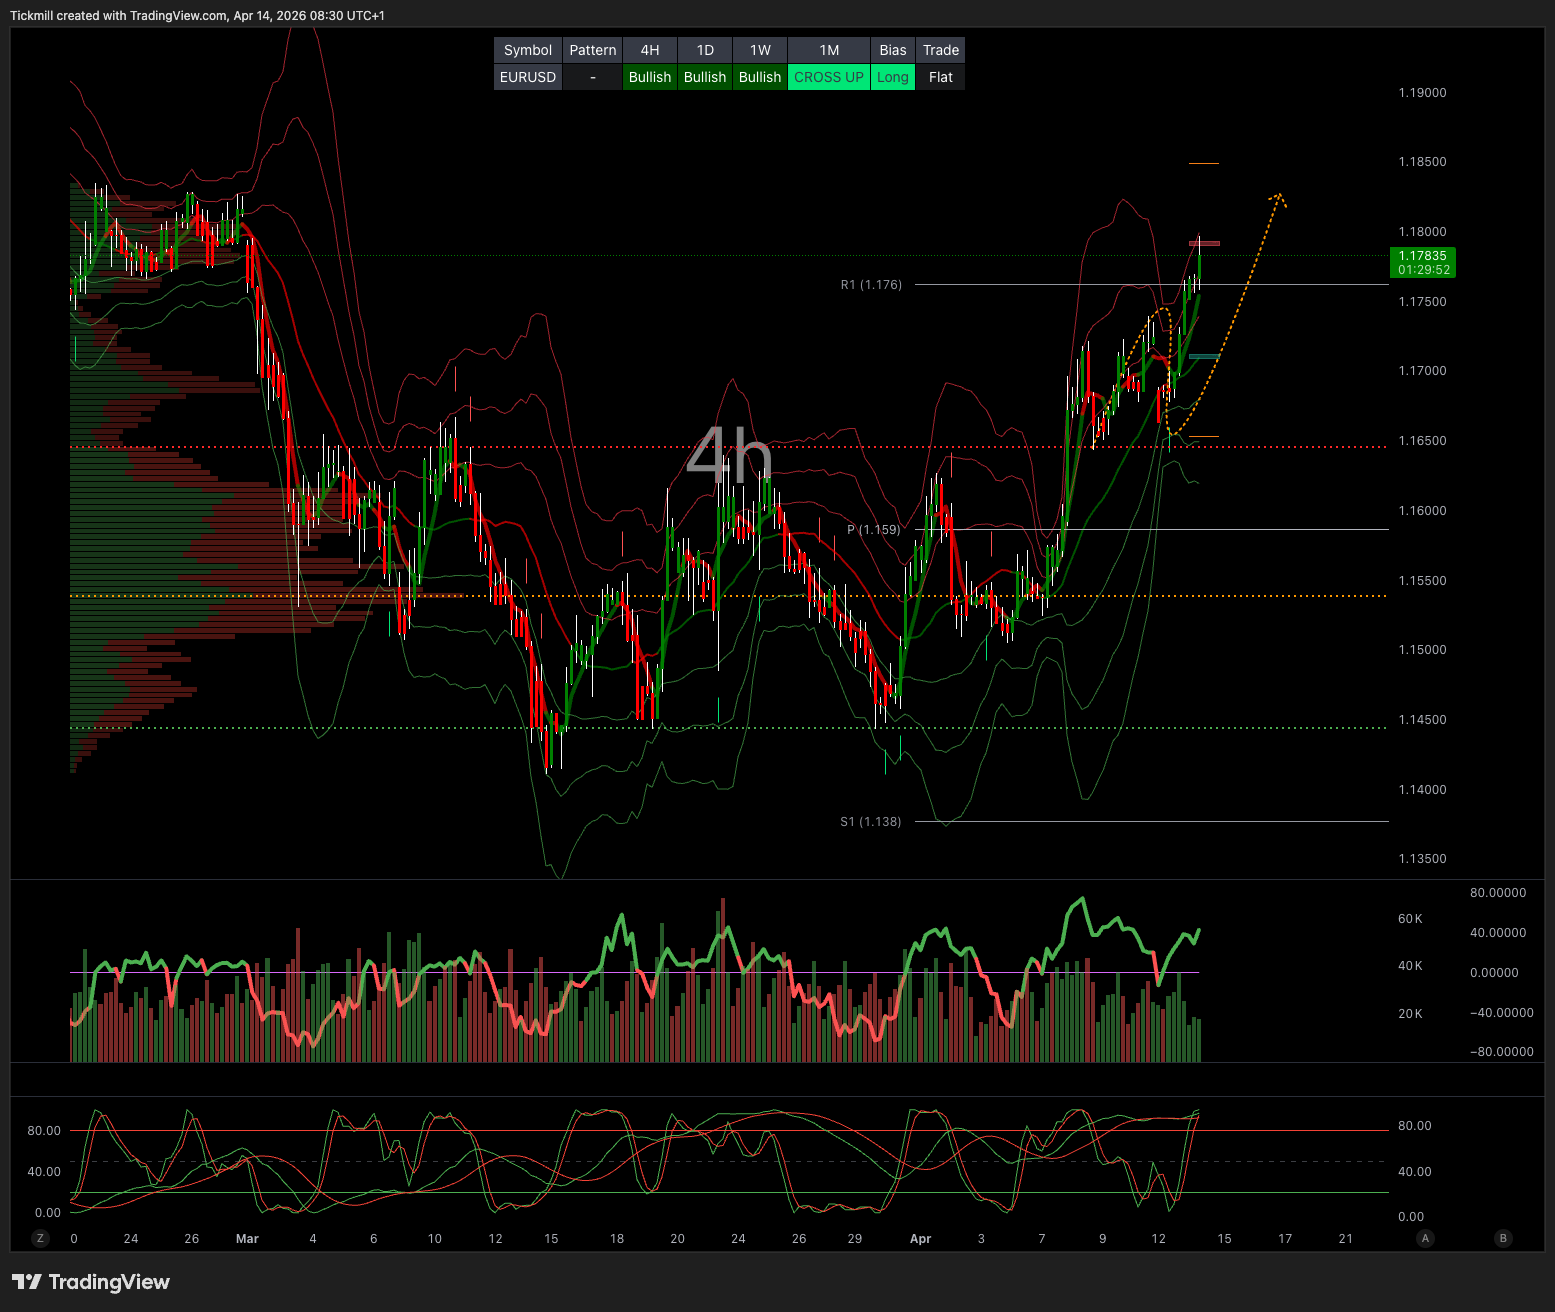Click the B icon in bottom-right corner

[x=1502, y=1238]
